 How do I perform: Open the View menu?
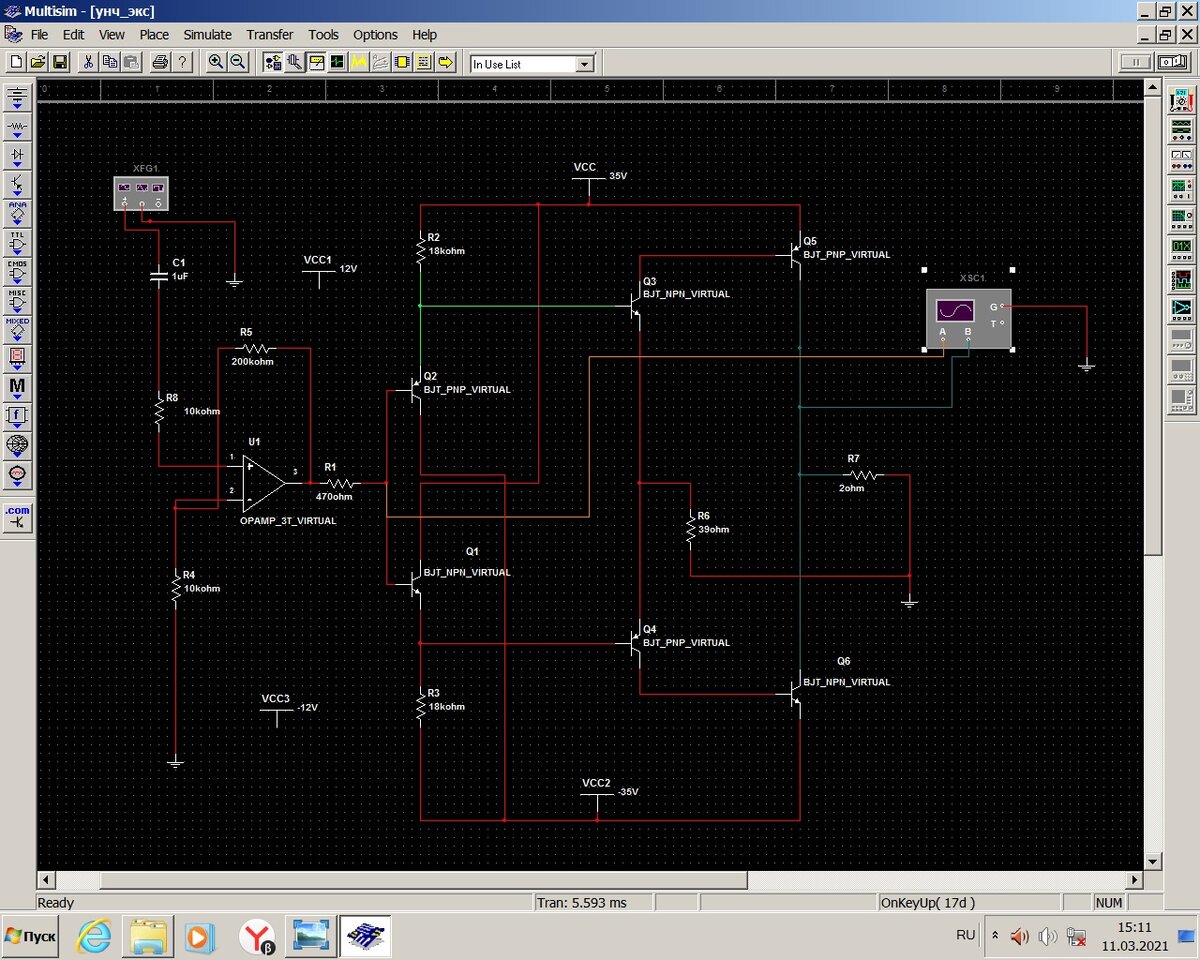point(112,34)
